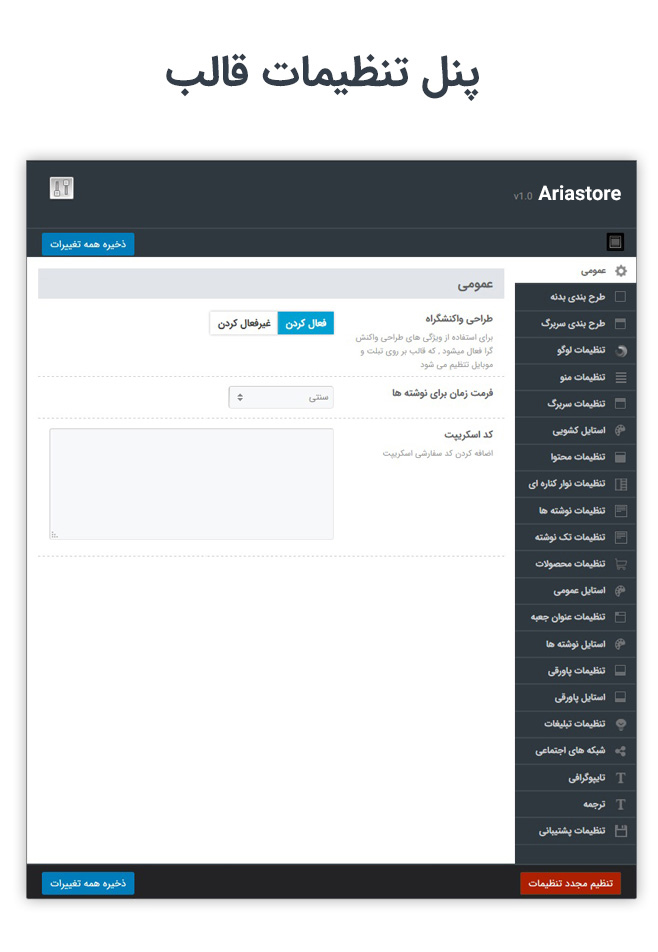The height and width of the screenshot is (952, 658).
Task: Disable responsive design with غیرفعال کردن
Action: (244, 324)
